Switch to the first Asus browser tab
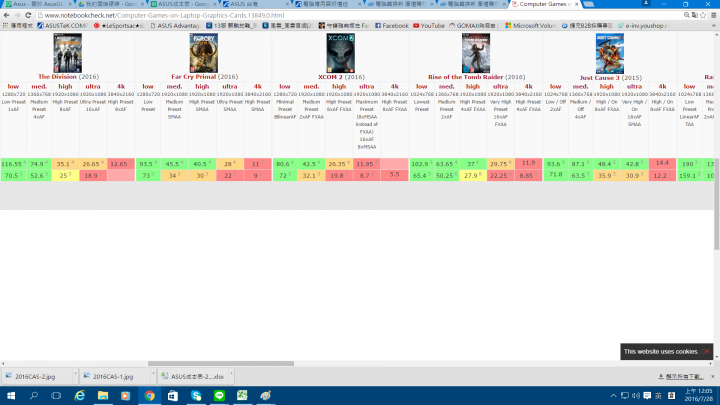Screen dimensions: 720x405 click(x=38, y=4)
